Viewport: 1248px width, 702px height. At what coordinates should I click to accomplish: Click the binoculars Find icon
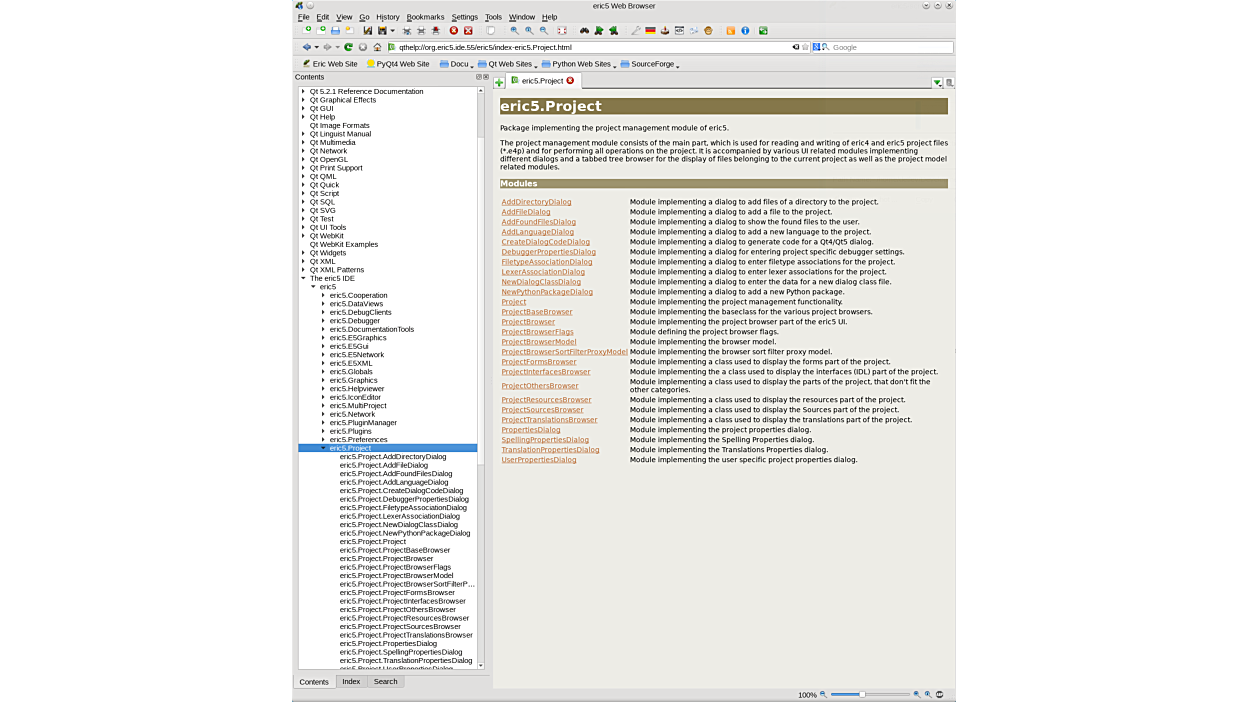(x=584, y=31)
